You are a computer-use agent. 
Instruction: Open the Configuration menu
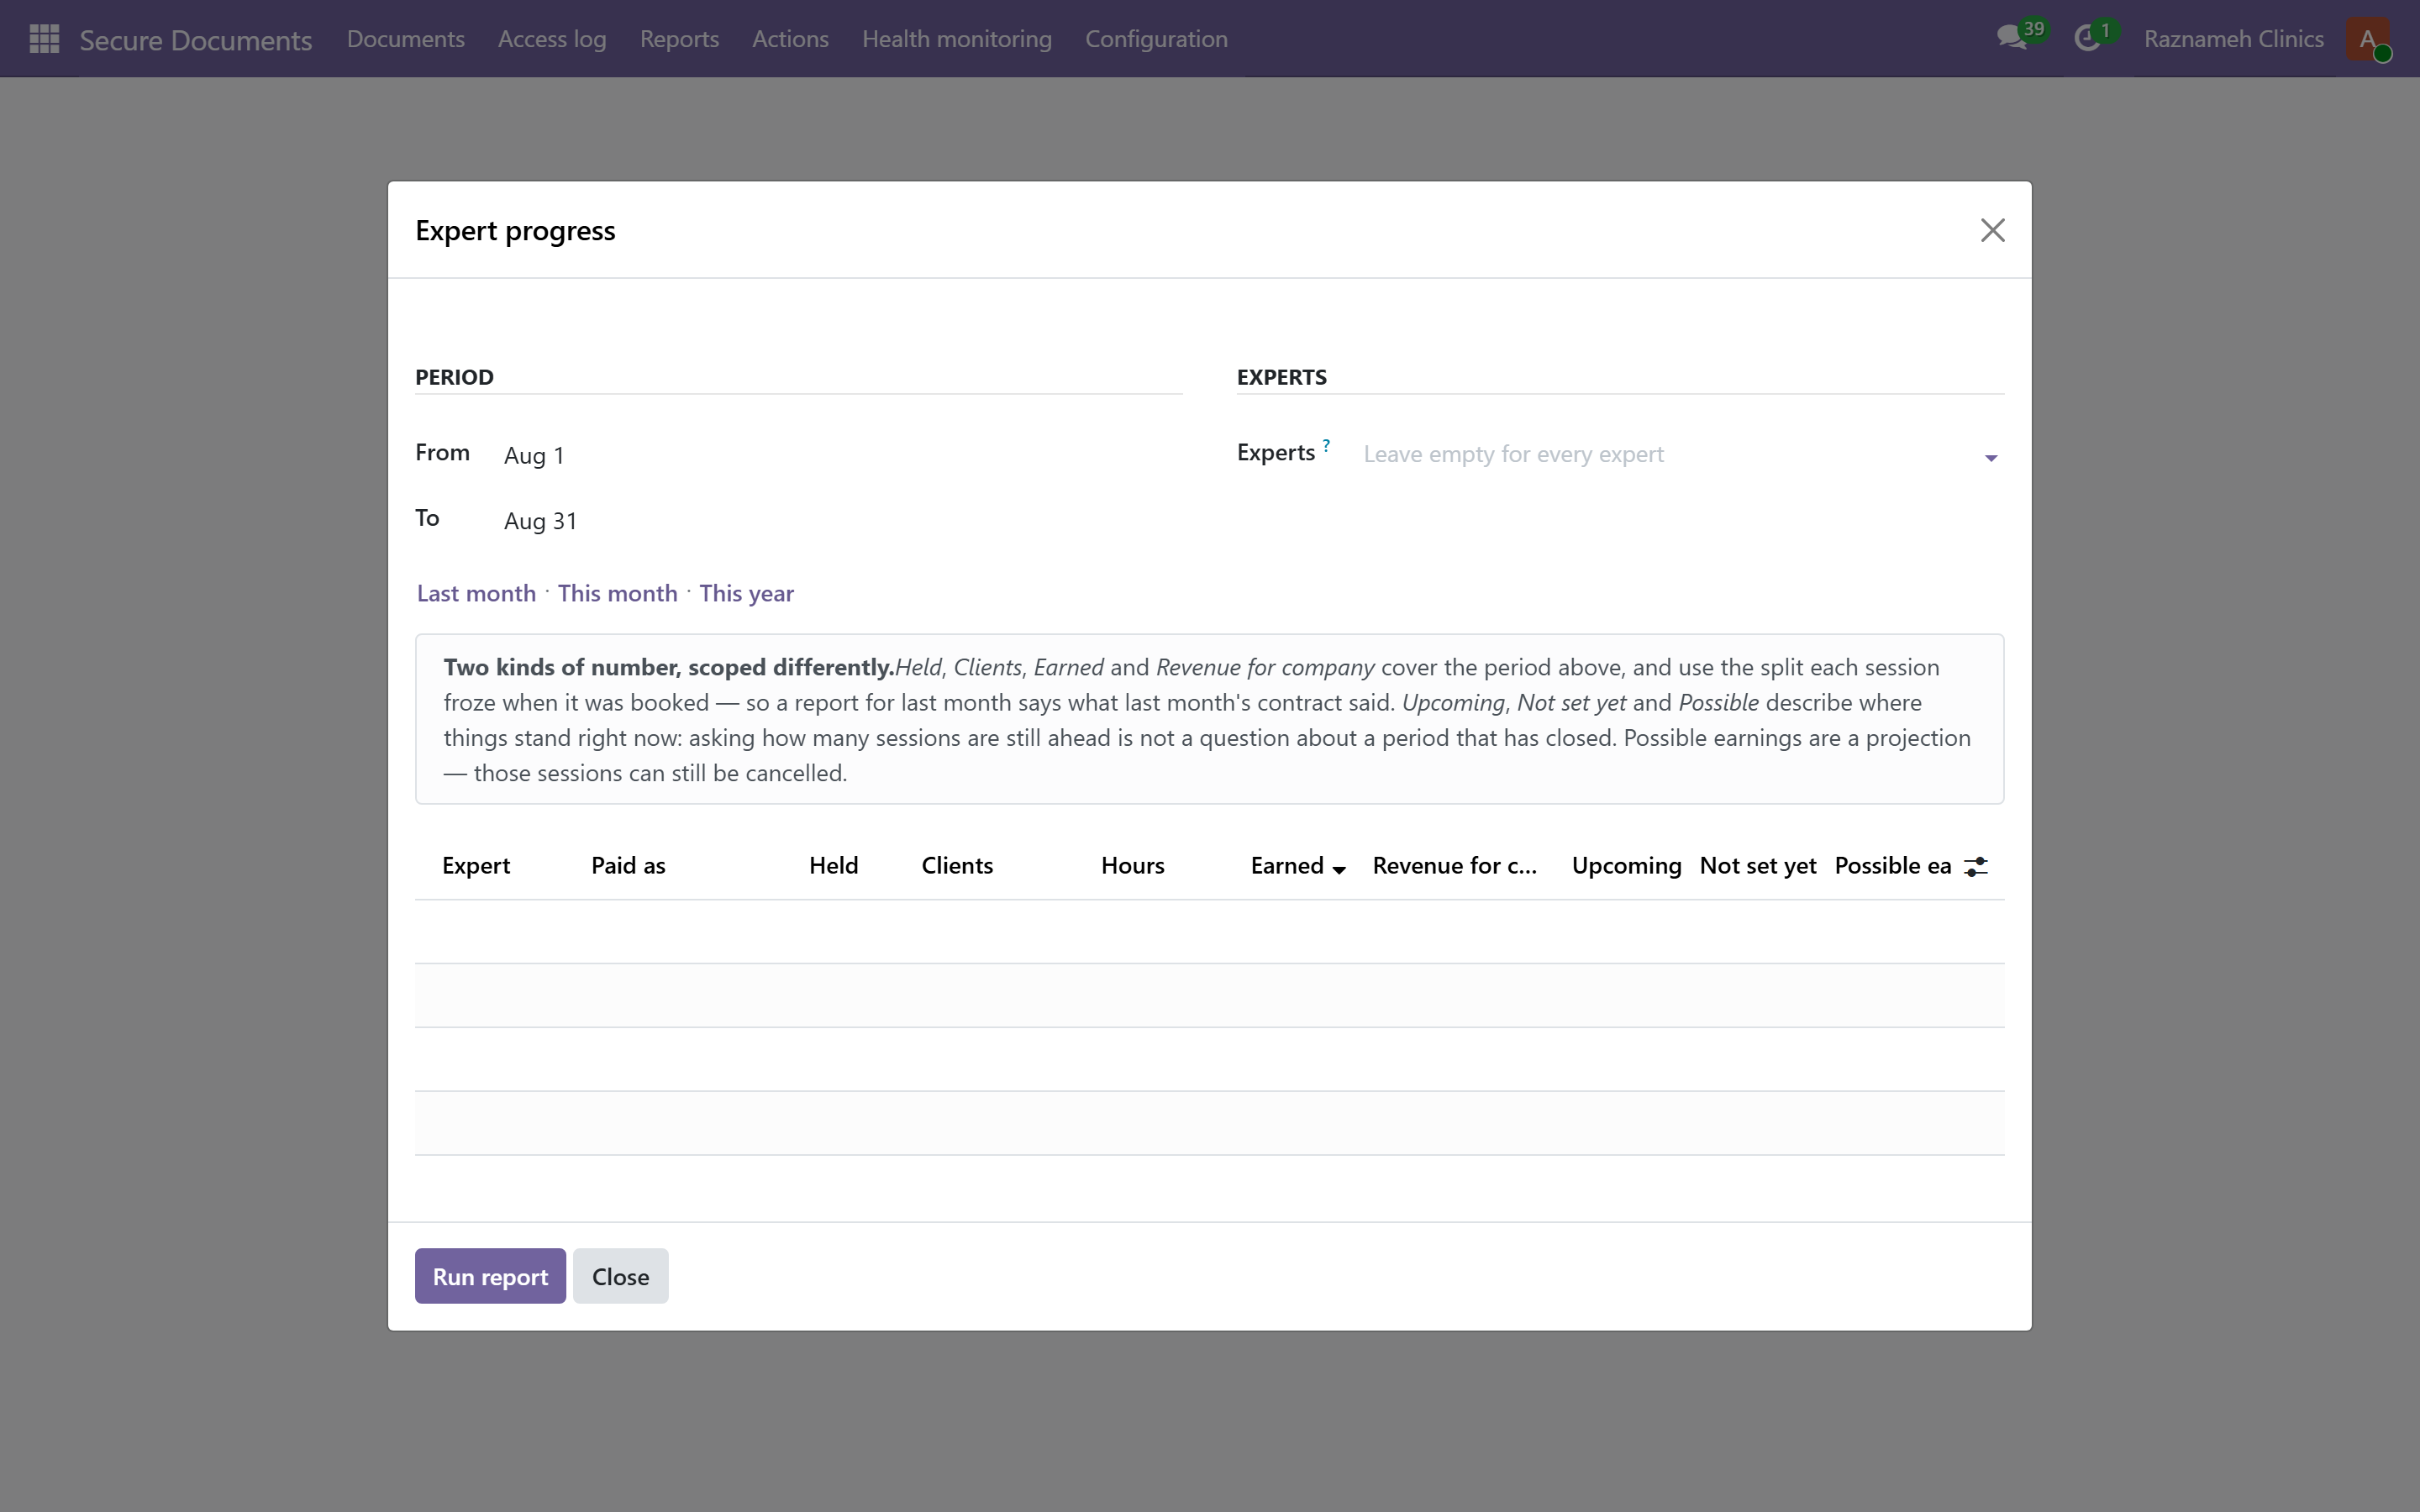1156,39
